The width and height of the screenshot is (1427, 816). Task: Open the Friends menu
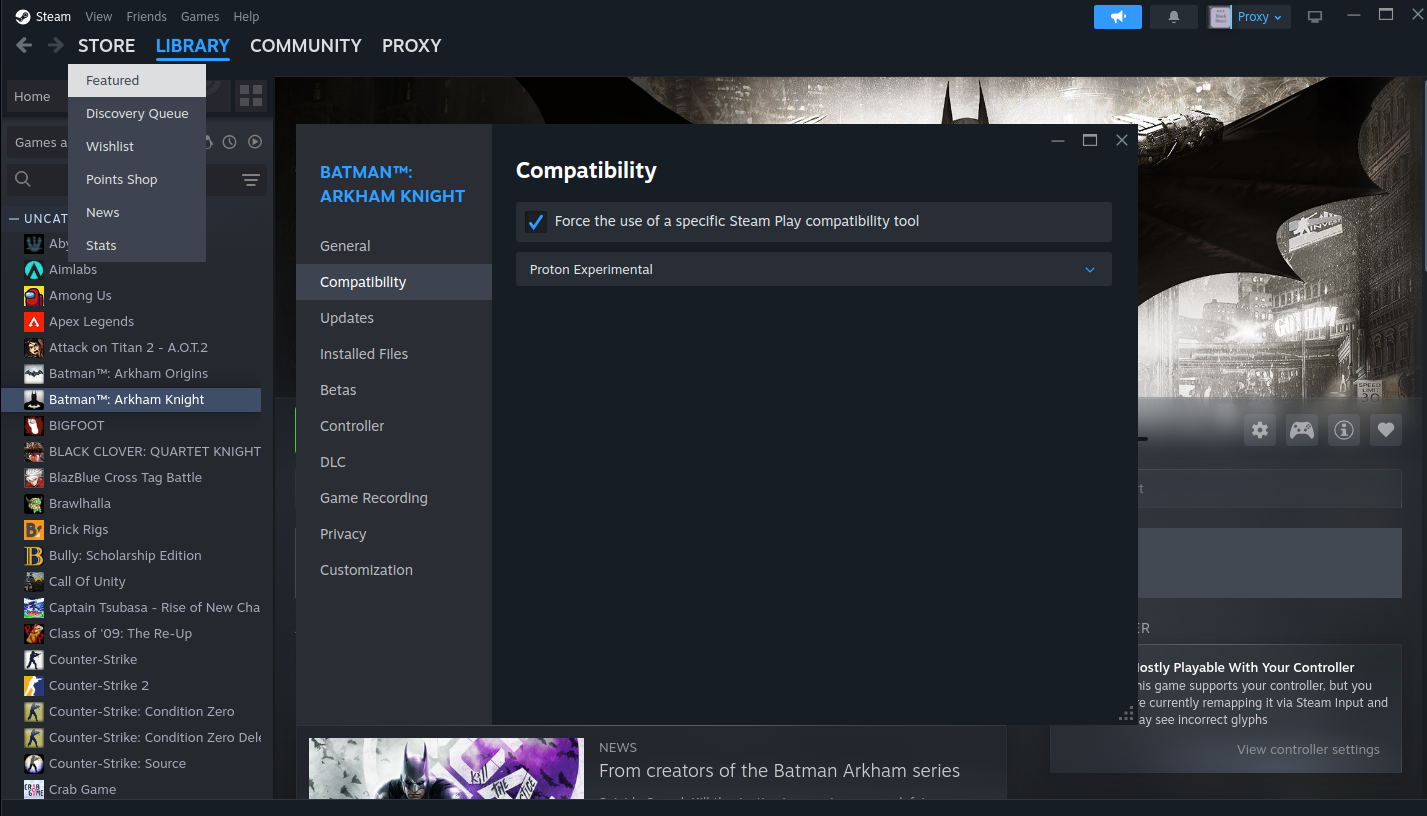(x=147, y=16)
